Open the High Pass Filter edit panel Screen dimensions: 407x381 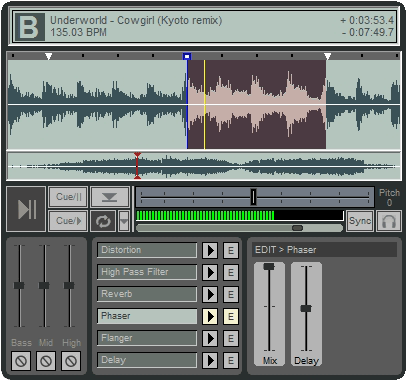pos(231,272)
